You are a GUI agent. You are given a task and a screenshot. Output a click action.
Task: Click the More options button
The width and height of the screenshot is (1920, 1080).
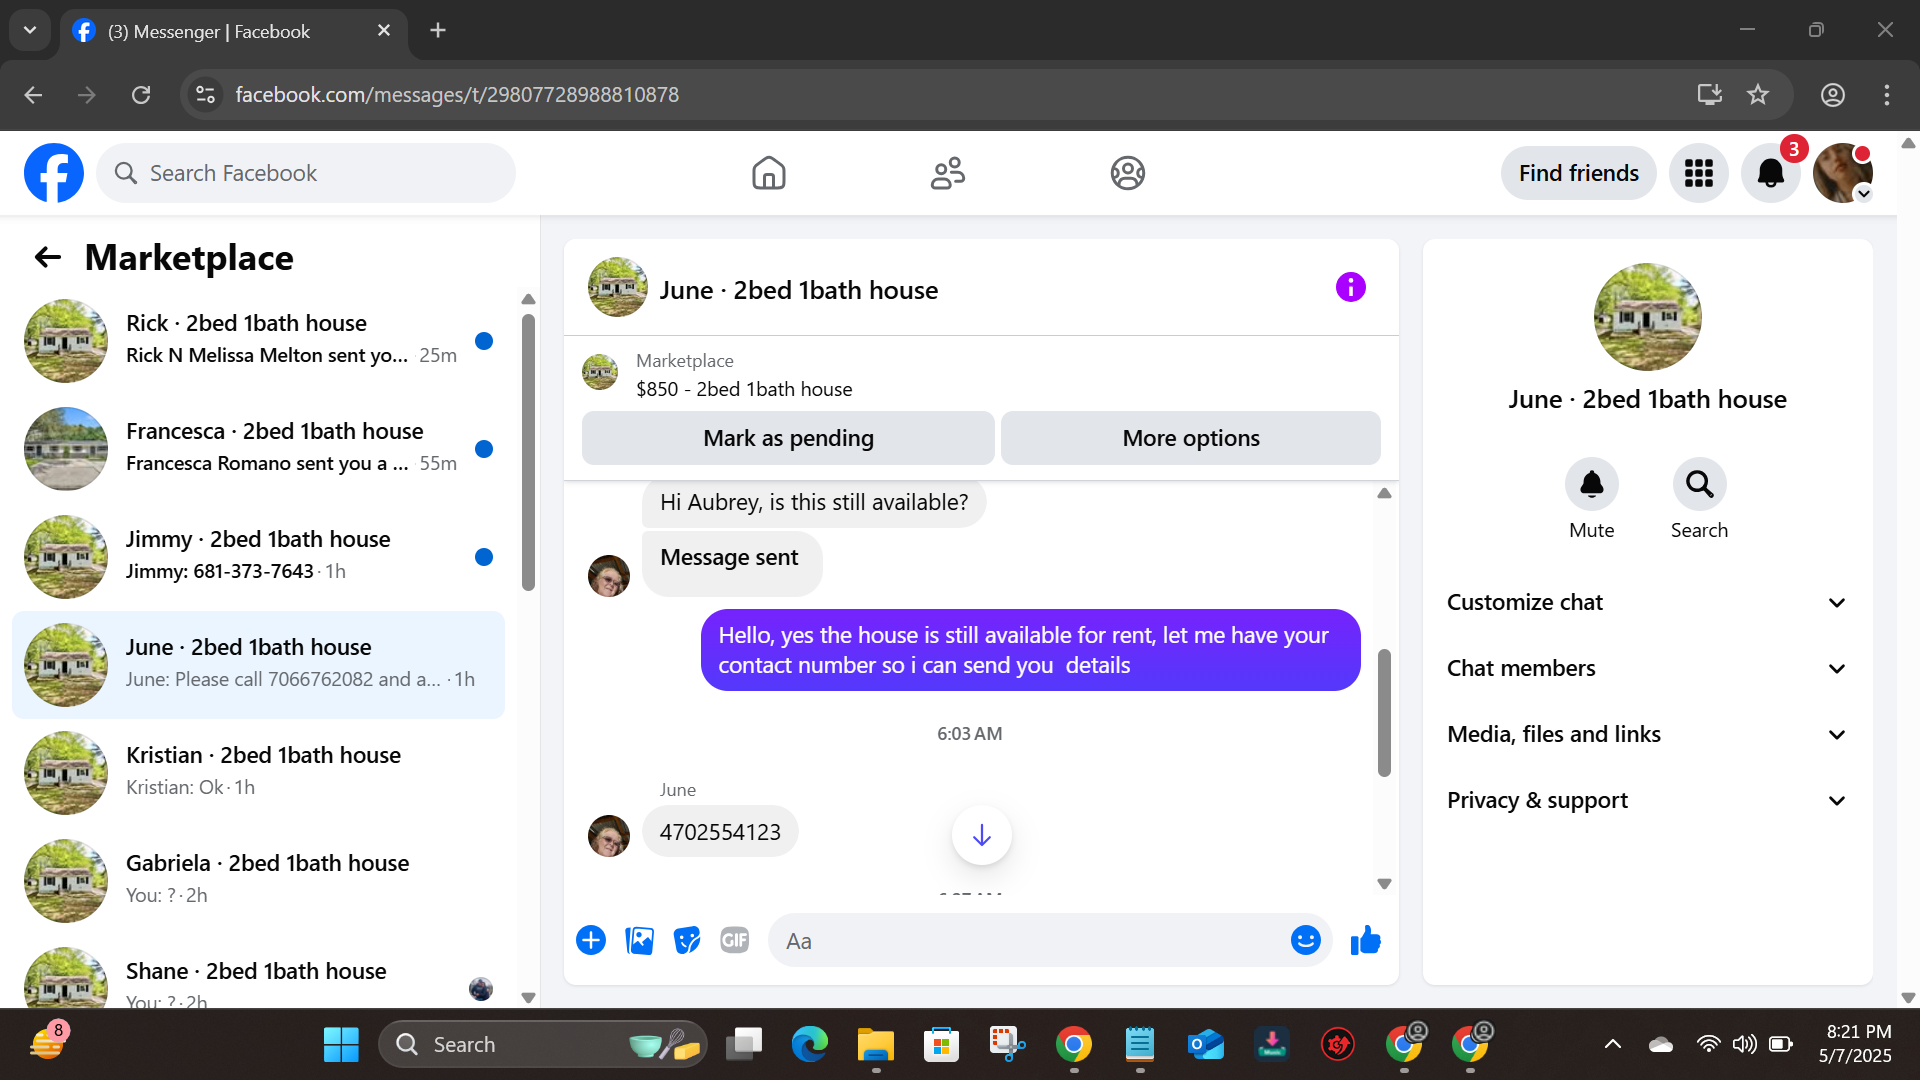coord(1190,438)
